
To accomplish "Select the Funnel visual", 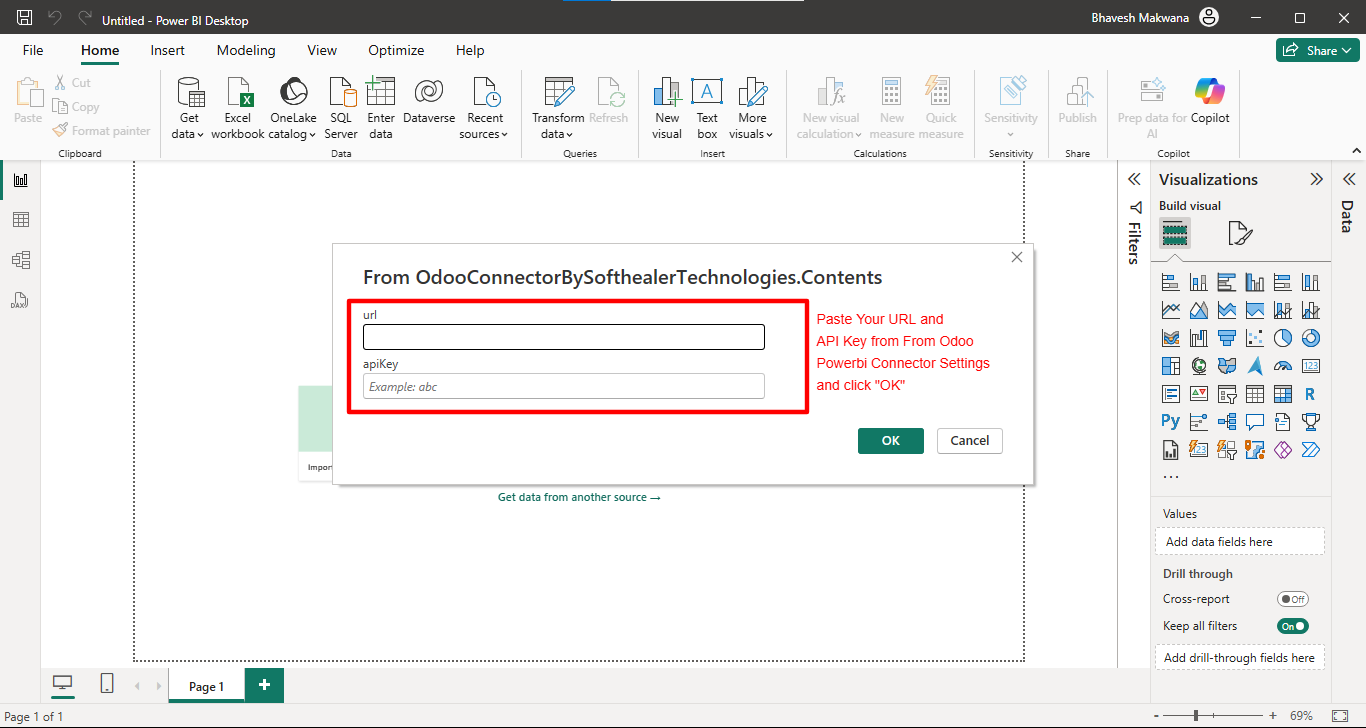I will tap(1227, 338).
